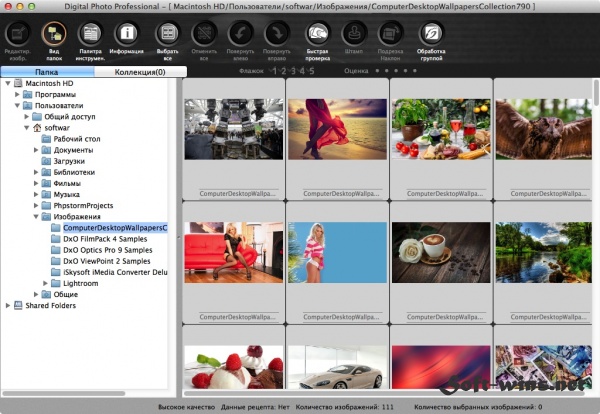Collapse the Macintosh HD tree node
This screenshot has width=600, height=414.
(x=8, y=83)
